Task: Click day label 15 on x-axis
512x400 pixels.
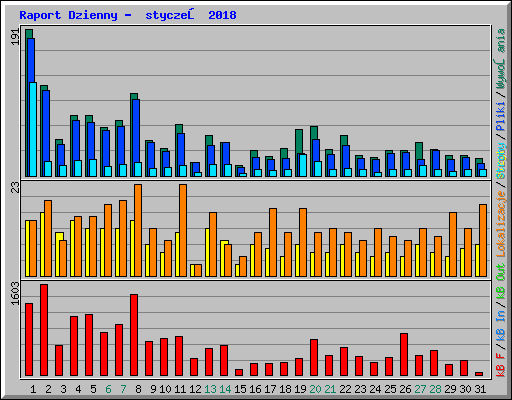Action: pyautogui.click(x=240, y=389)
